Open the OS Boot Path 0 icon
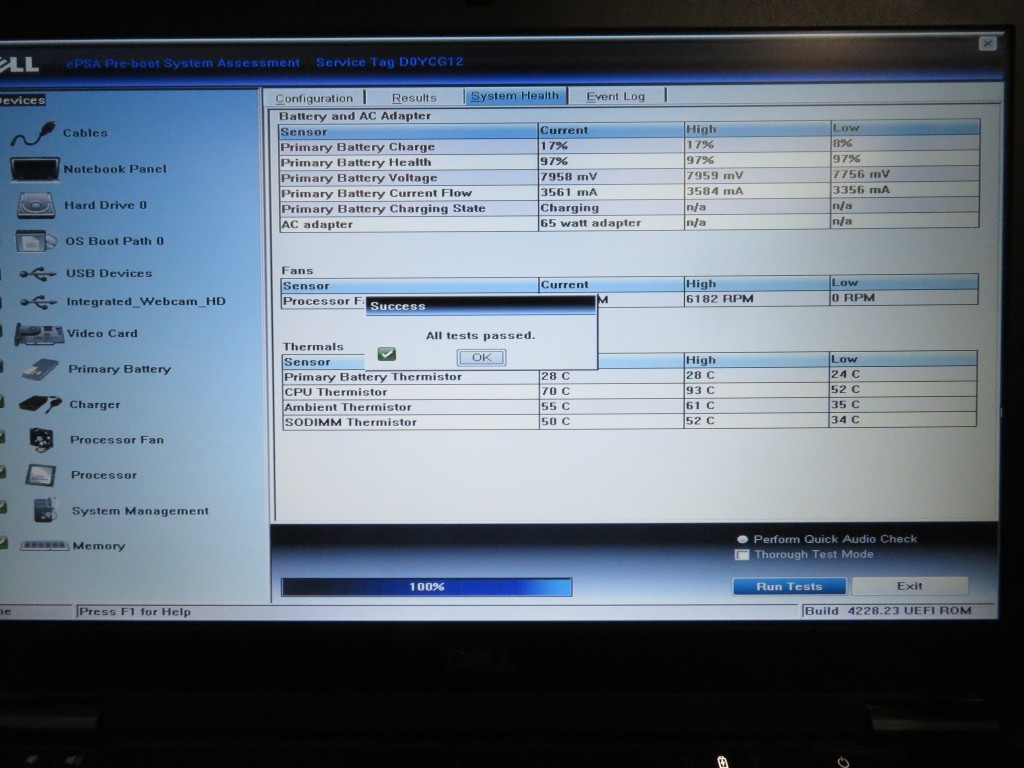This screenshot has width=1024, height=768. click(36, 241)
